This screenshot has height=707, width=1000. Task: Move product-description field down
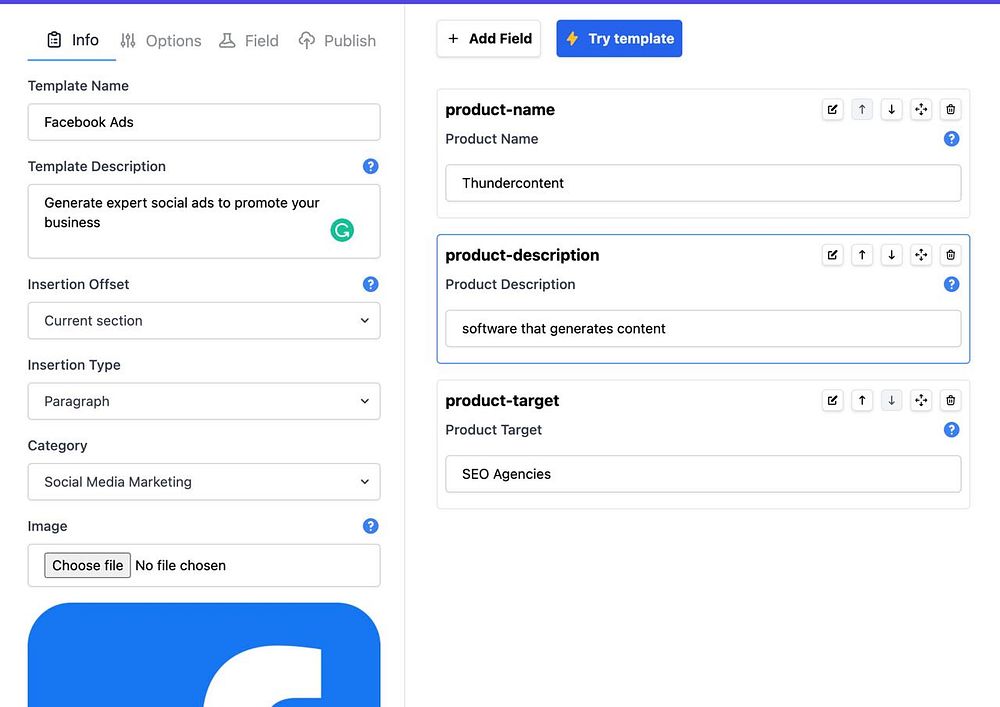(891, 255)
